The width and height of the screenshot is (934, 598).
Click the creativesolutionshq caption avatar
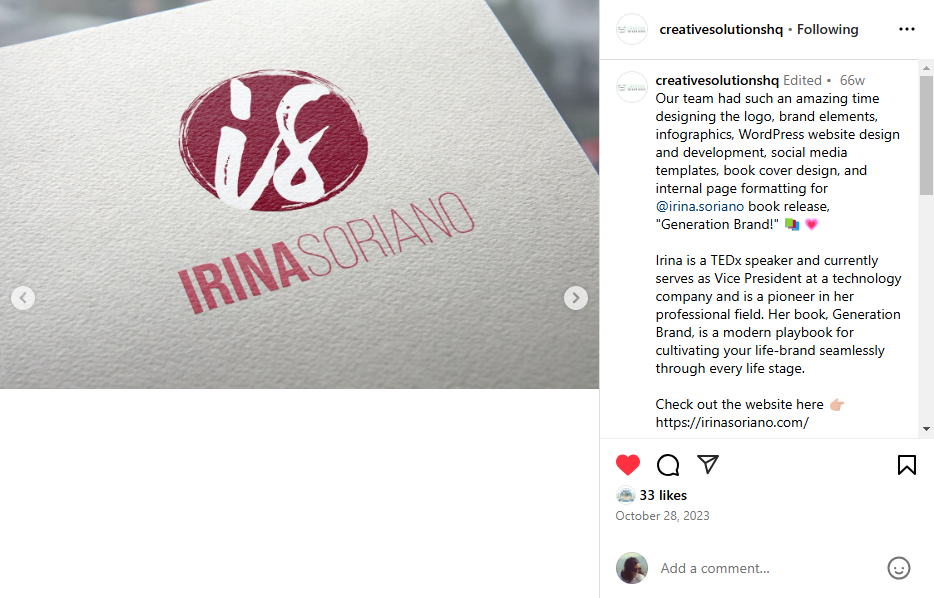coord(631,87)
